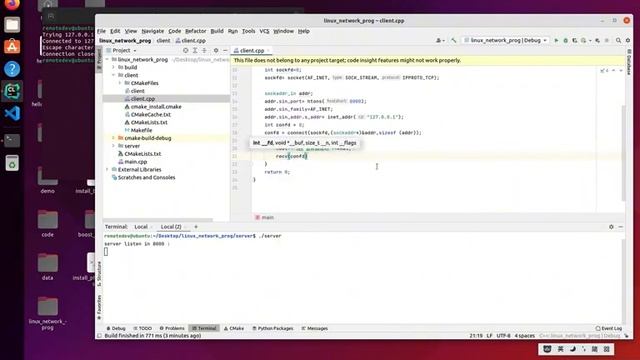Expand the build folder in project tree
640x360 pixels.
point(113,67)
